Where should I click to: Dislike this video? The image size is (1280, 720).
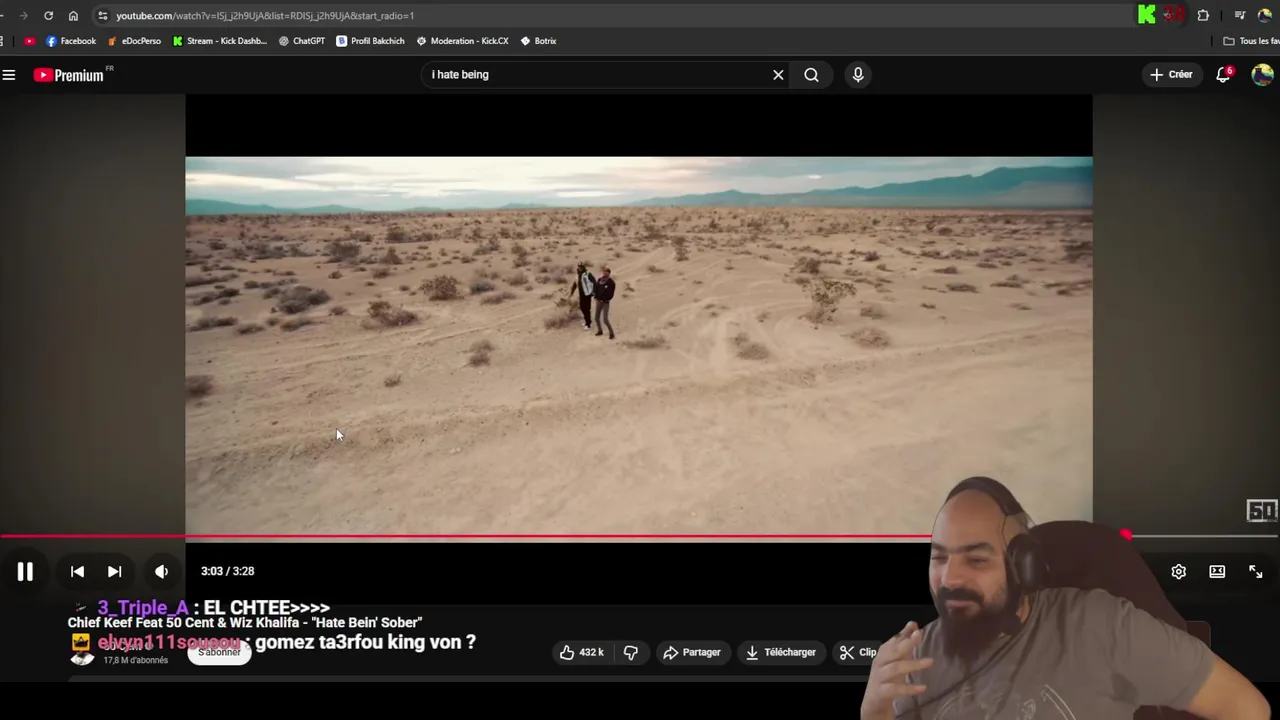[x=631, y=652]
